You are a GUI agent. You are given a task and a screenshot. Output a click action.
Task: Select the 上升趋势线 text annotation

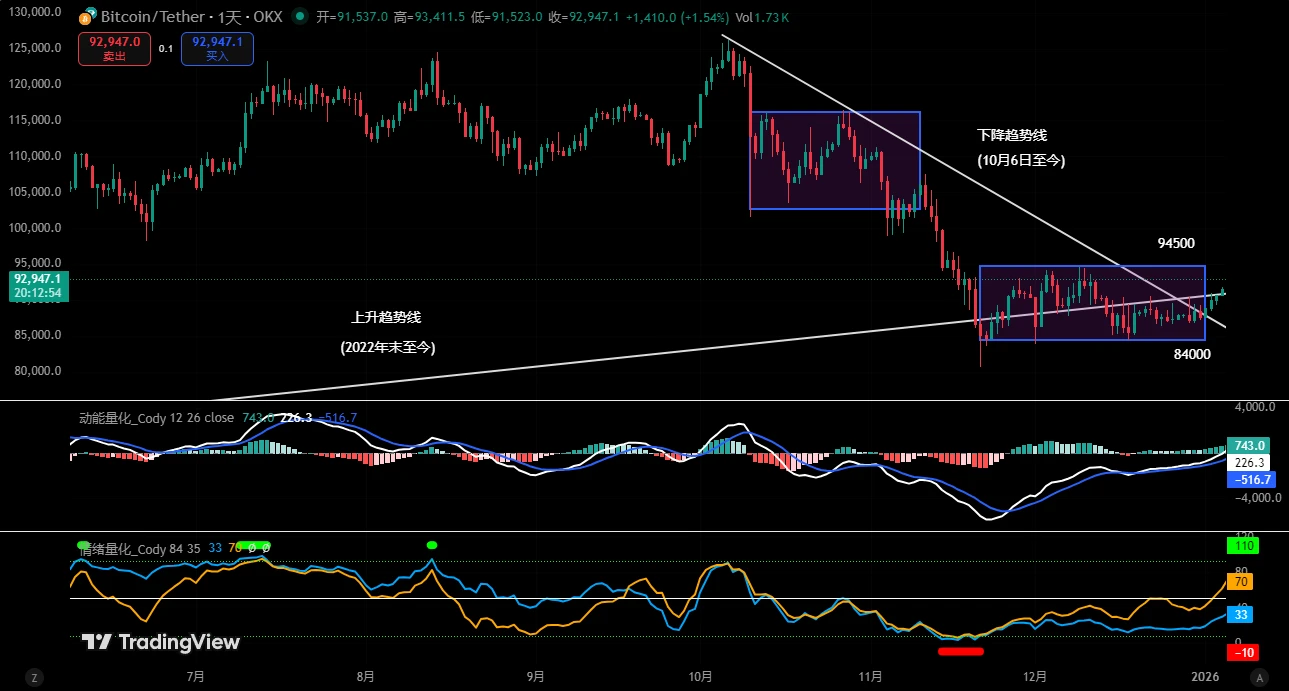click(386, 317)
